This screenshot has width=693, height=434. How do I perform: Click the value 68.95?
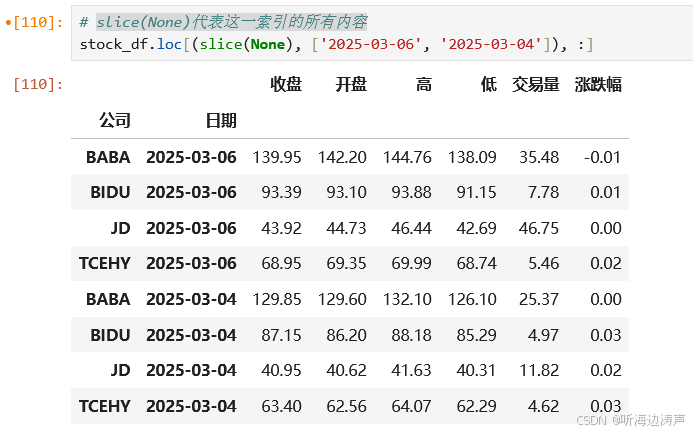281,263
